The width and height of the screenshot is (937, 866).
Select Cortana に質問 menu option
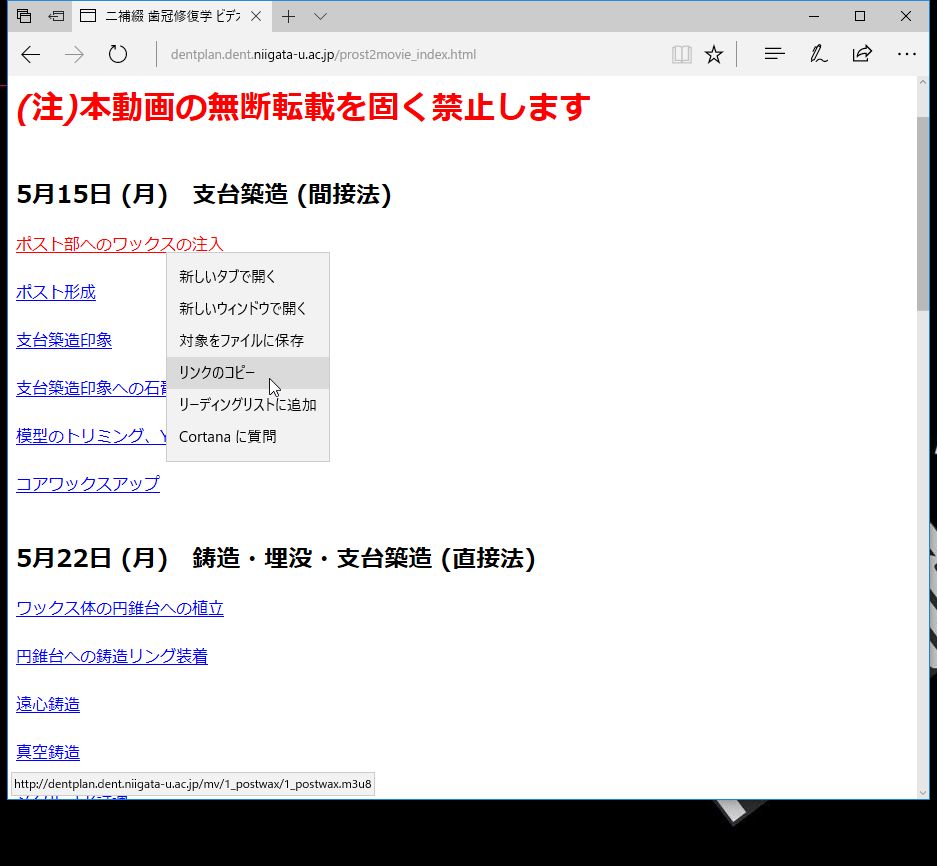pyautogui.click(x=227, y=437)
